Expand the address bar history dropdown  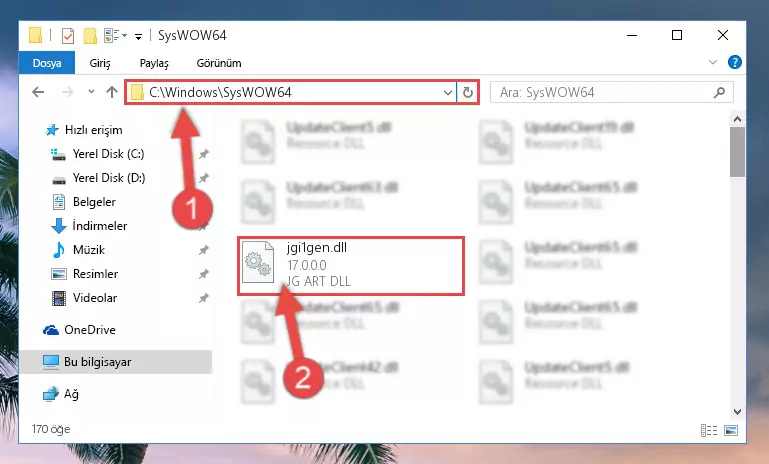447,92
